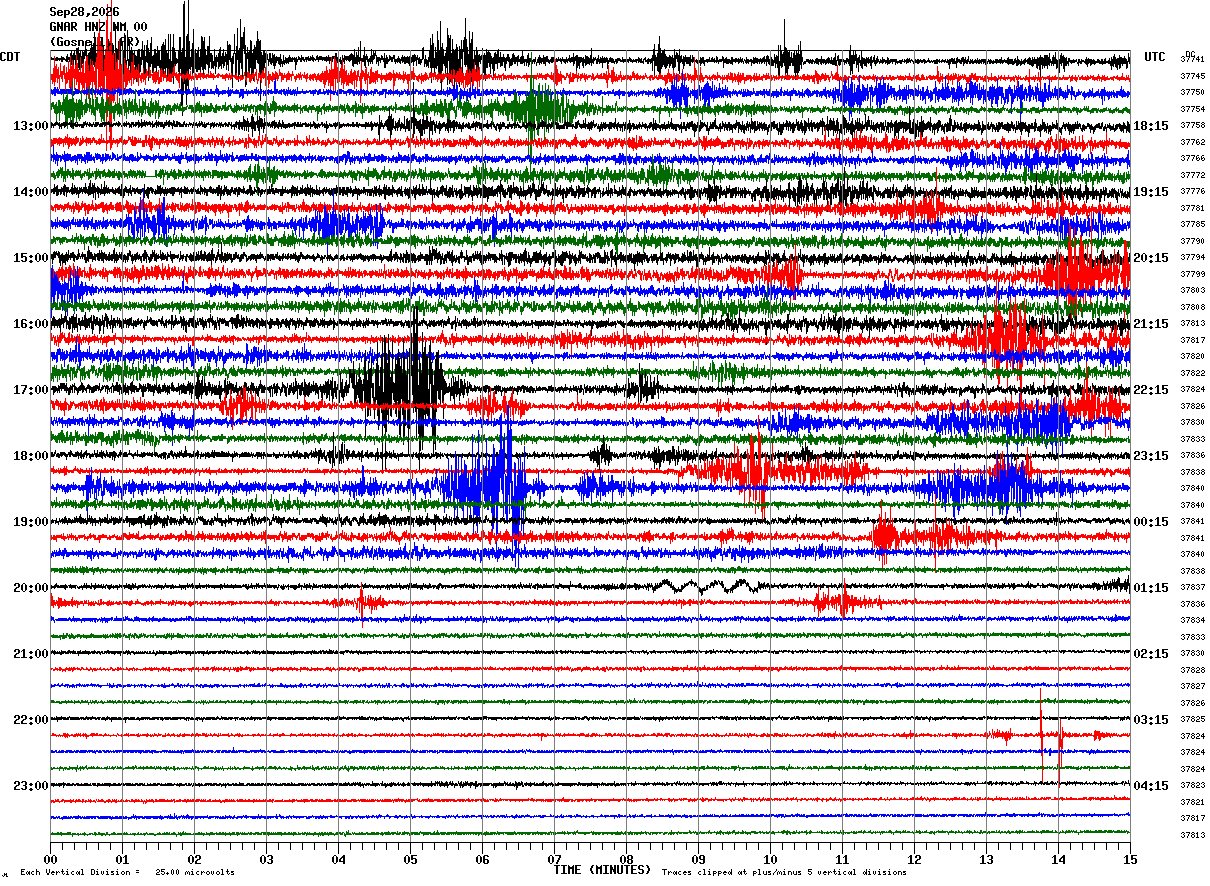Click the 10 minute axis tick label
The image size is (1210, 886).
pos(770,860)
